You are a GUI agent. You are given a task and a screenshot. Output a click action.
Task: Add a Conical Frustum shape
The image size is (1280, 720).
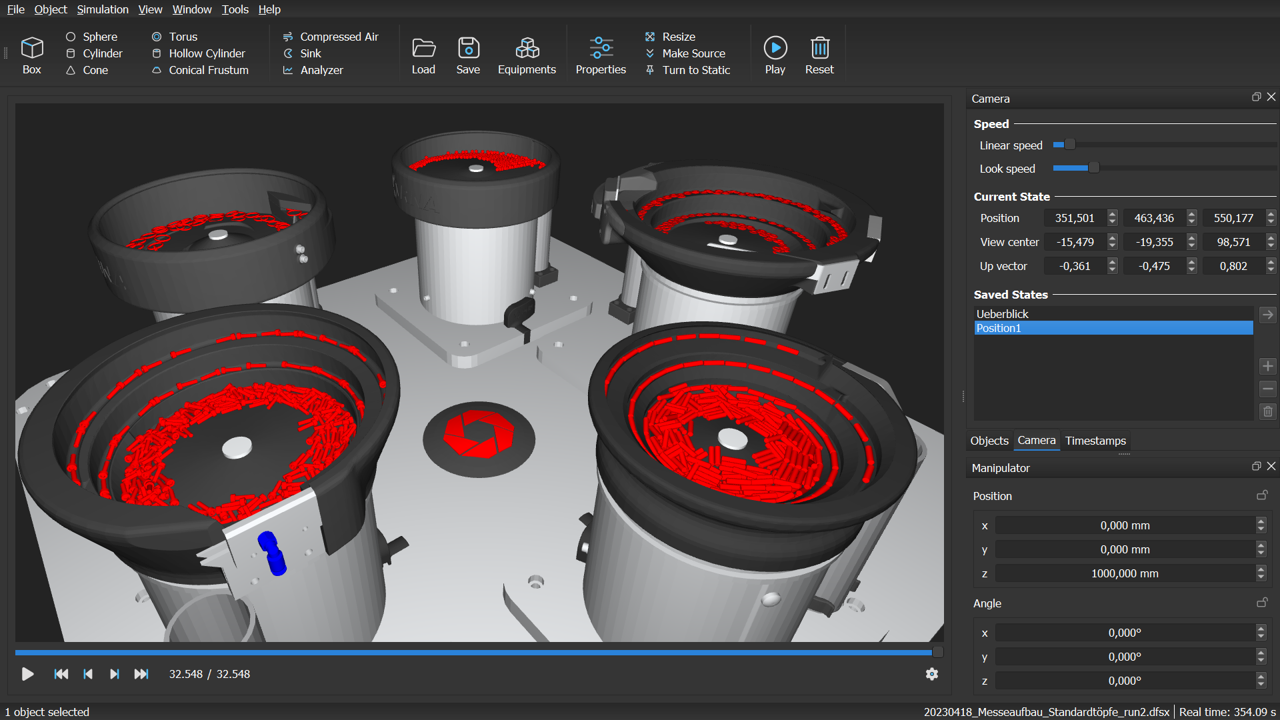(200, 70)
